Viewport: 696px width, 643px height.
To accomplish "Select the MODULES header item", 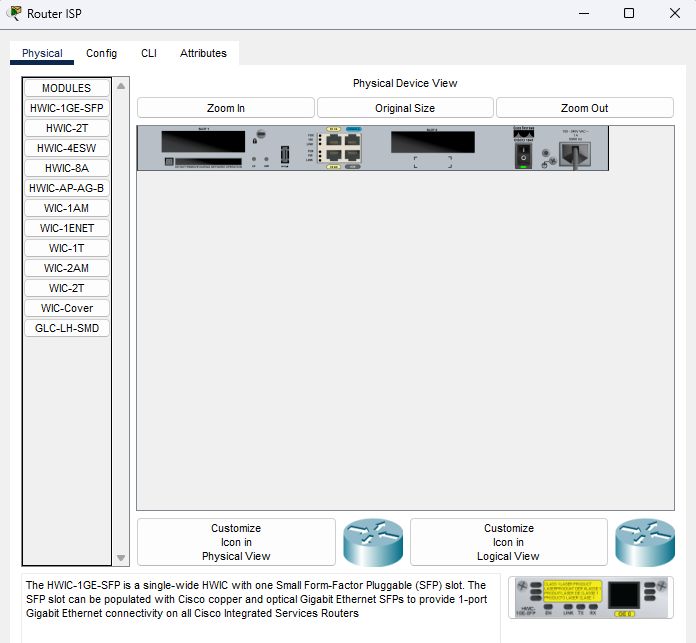I will [x=67, y=88].
